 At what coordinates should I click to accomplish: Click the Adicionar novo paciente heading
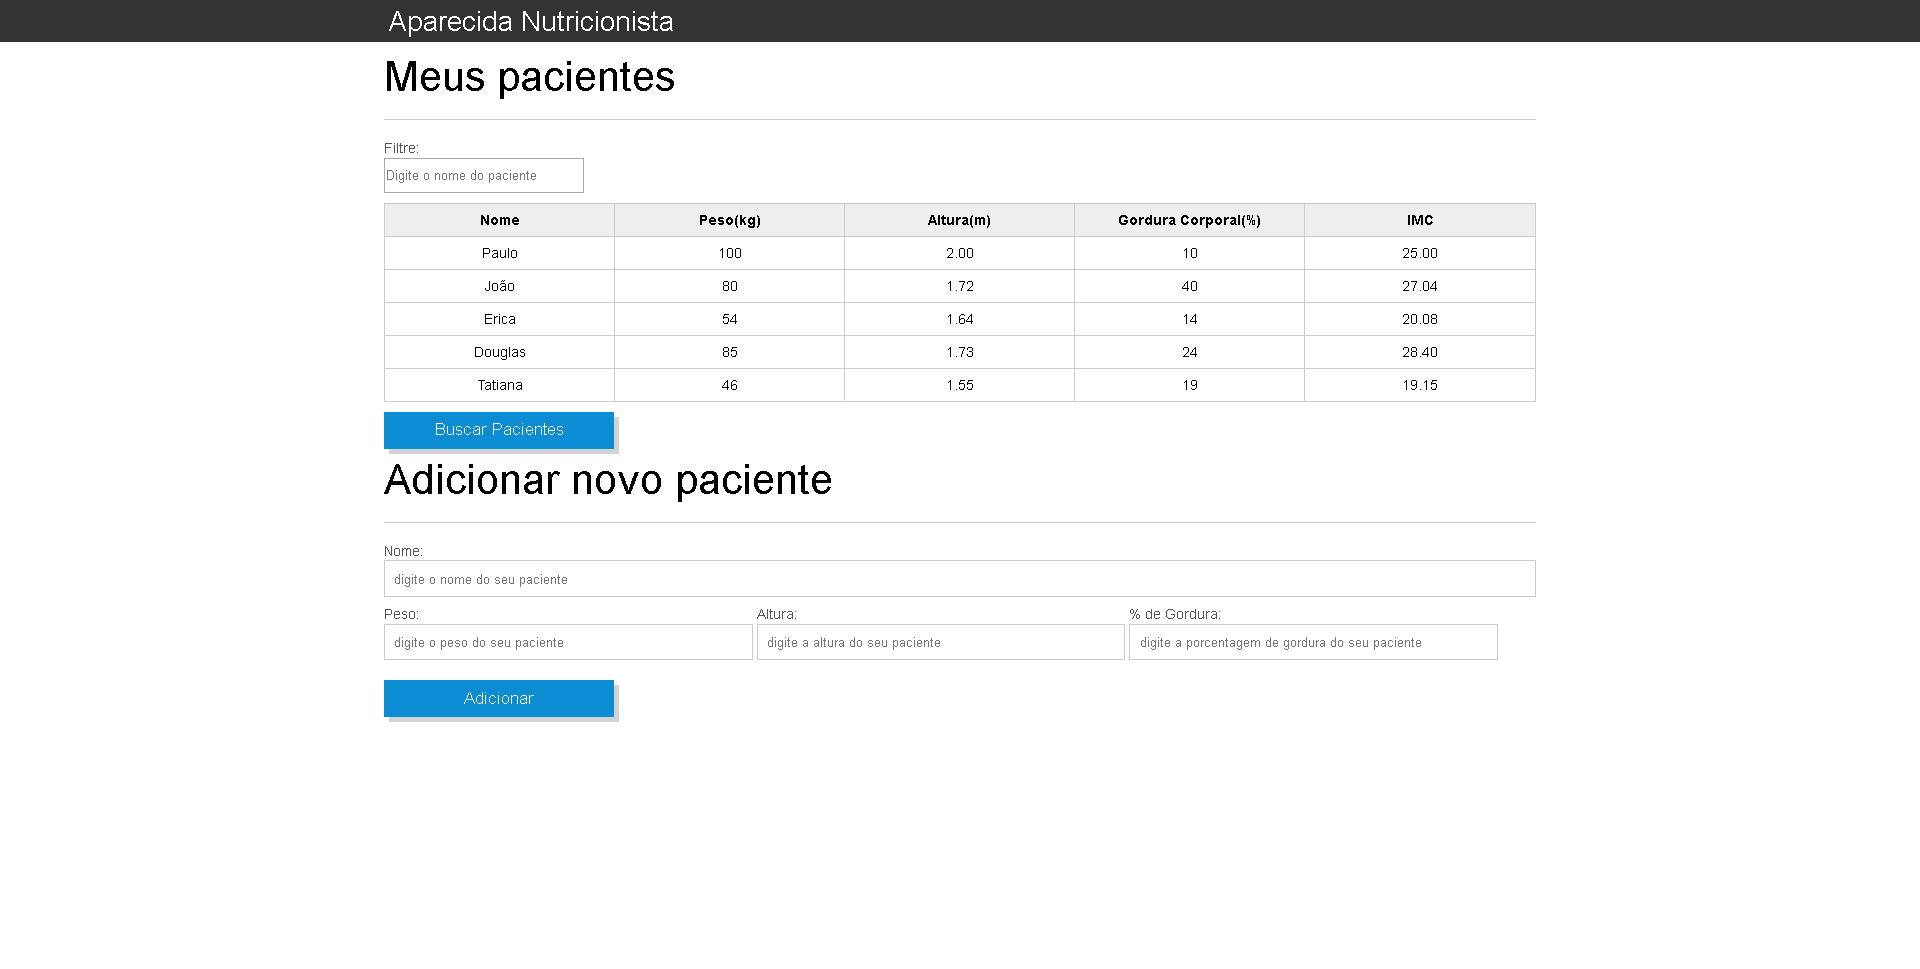[x=607, y=480]
